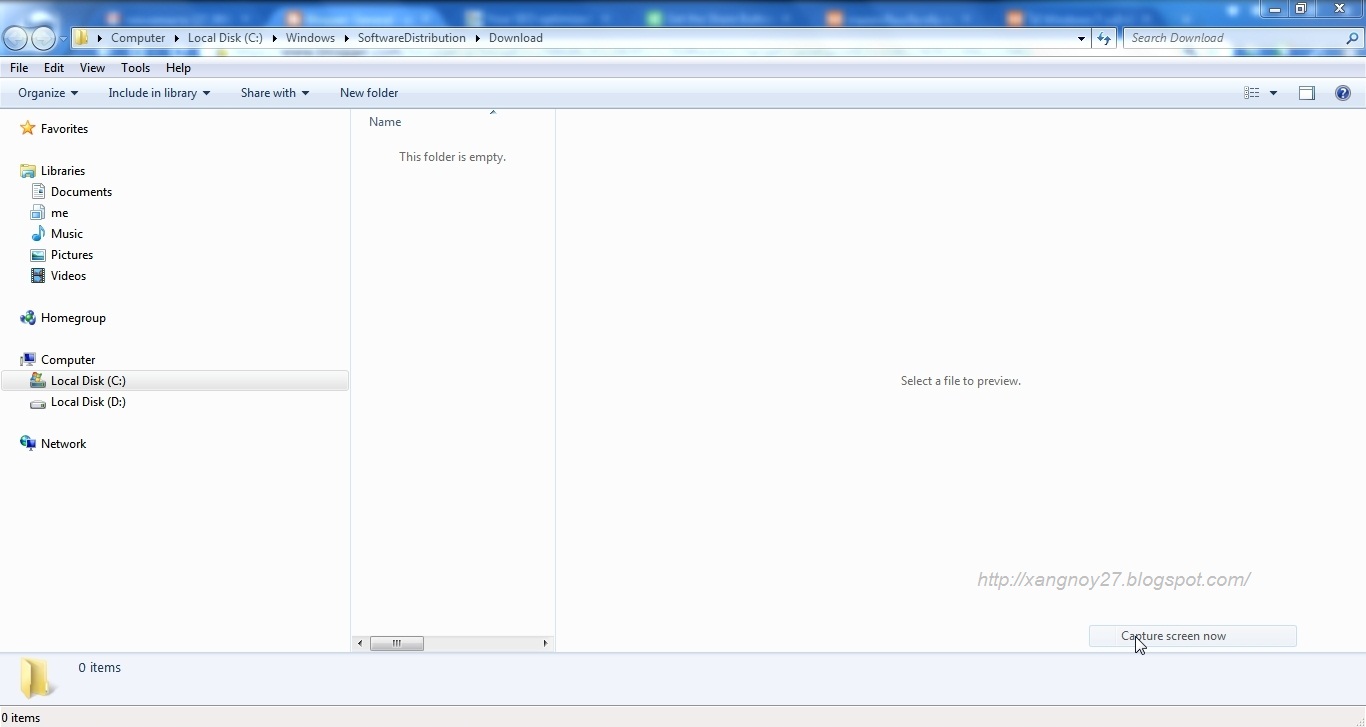The width and height of the screenshot is (1366, 727).
Task: Open the Edit menu
Action: click(x=54, y=68)
